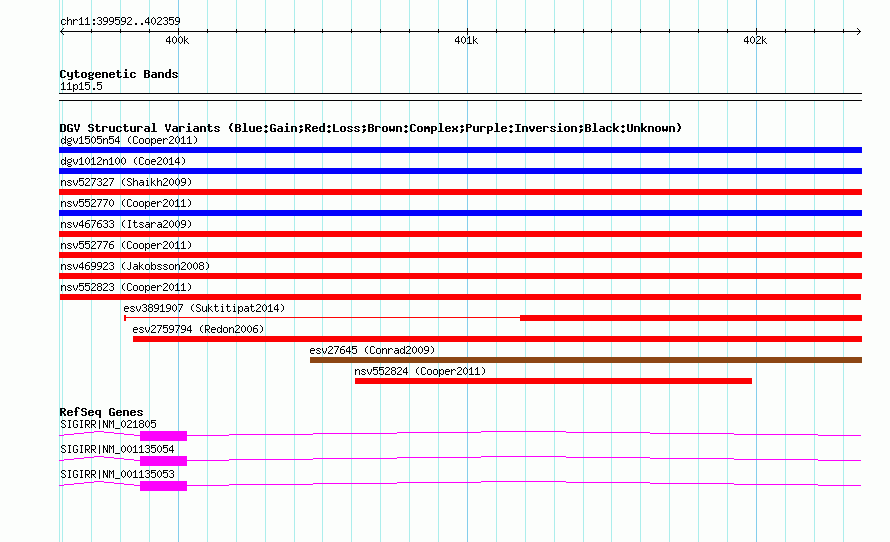Viewport: 890px width, 542px height.
Task: Click the 402k ruler mark
Action: coord(755,40)
